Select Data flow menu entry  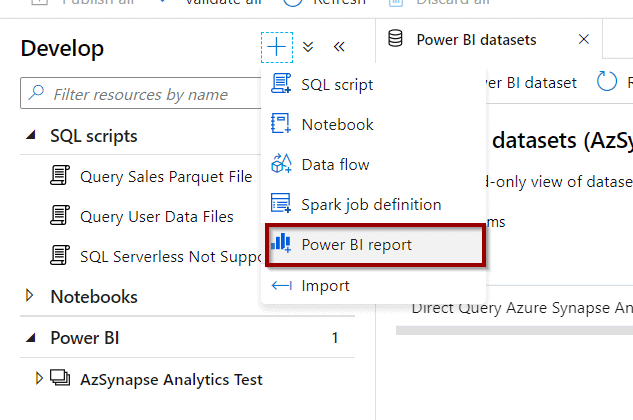pos(373,164)
